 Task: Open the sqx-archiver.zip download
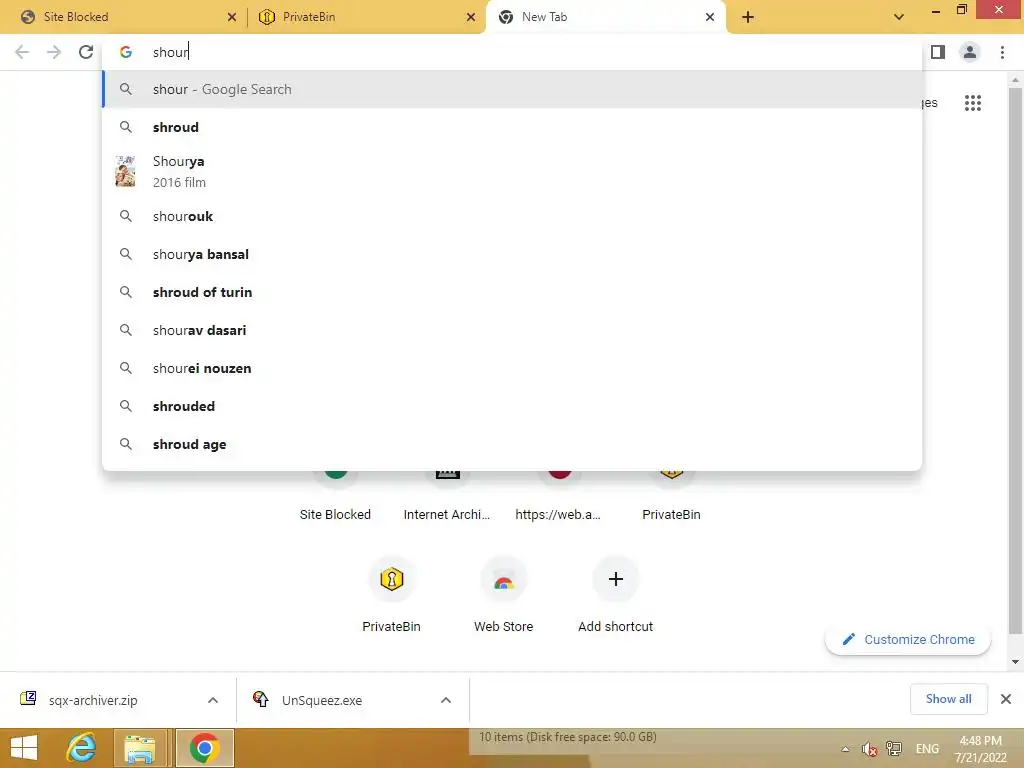(93, 700)
